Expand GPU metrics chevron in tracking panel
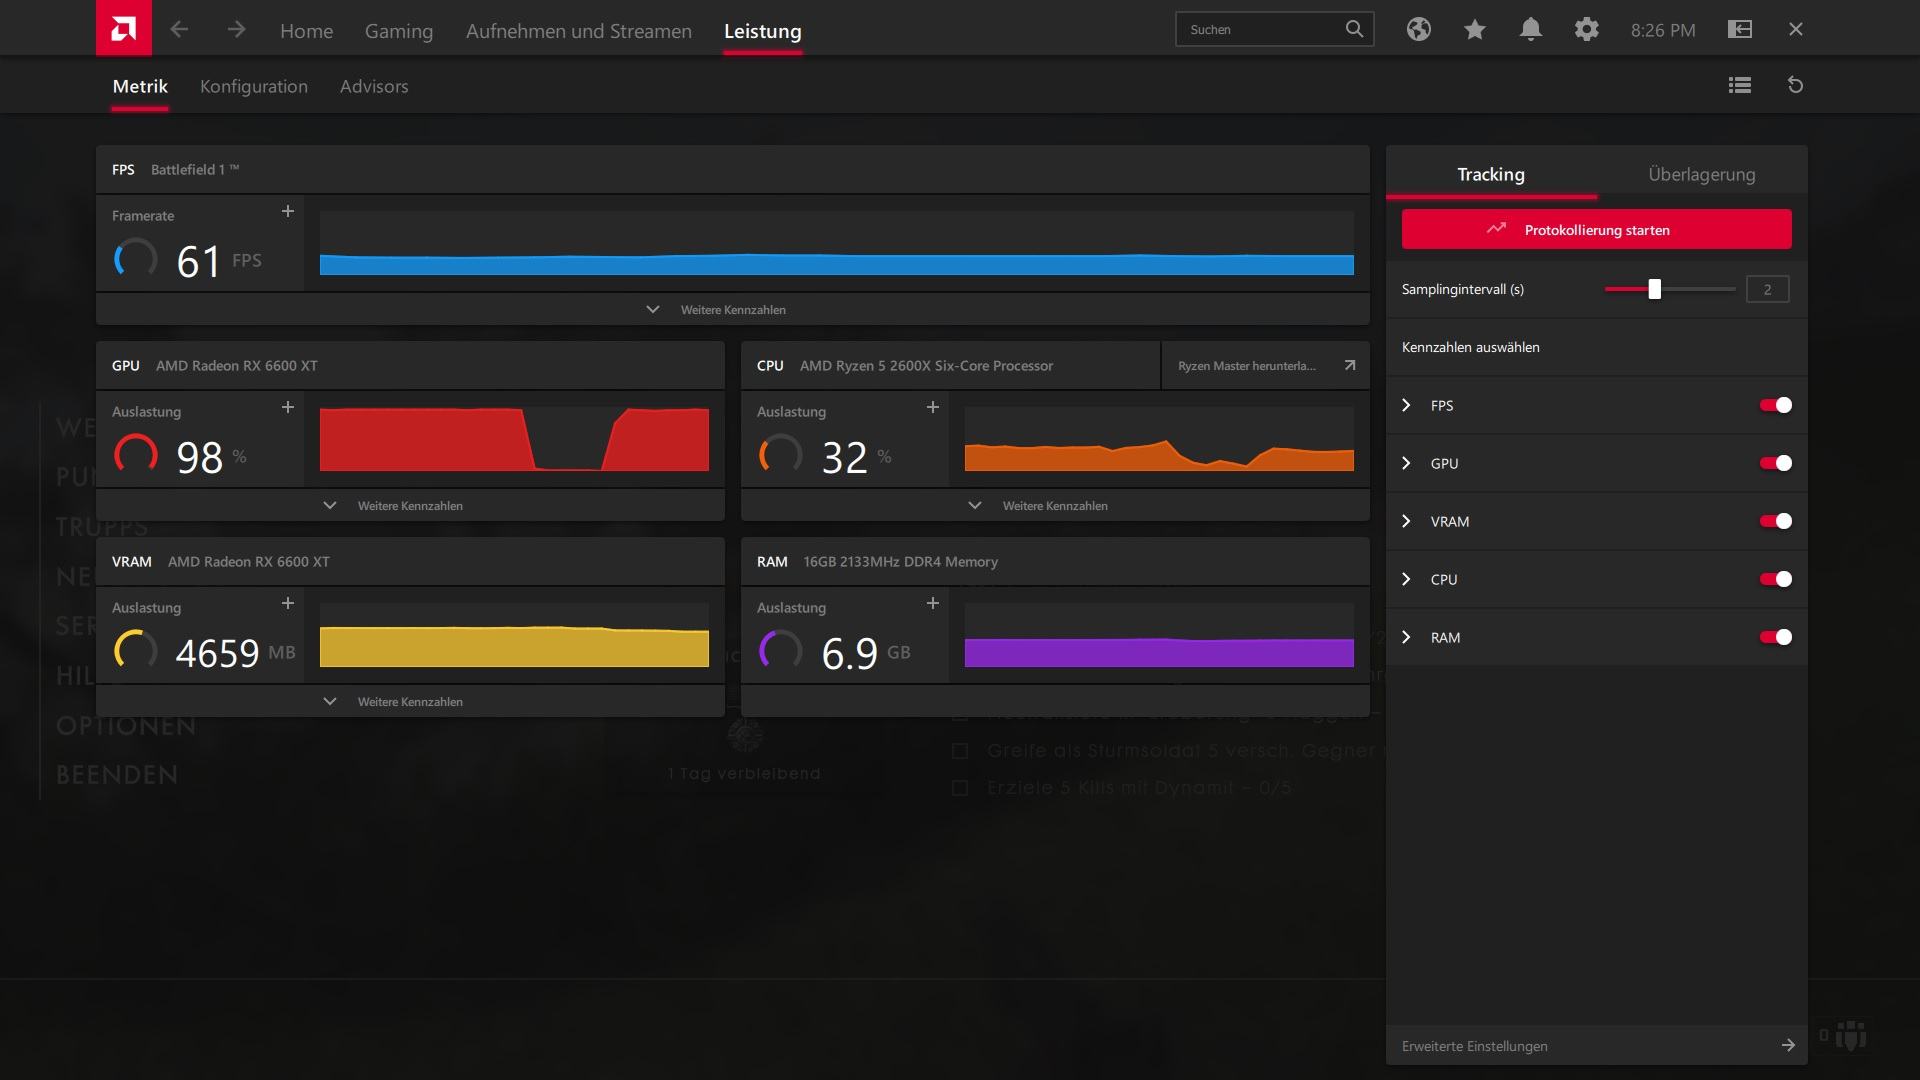 1406,463
